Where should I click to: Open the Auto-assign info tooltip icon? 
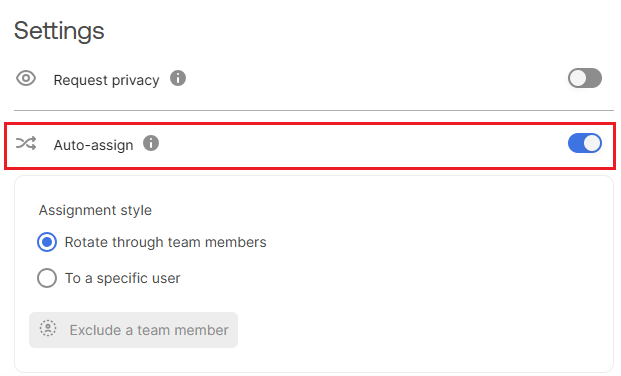pyautogui.click(x=151, y=143)
